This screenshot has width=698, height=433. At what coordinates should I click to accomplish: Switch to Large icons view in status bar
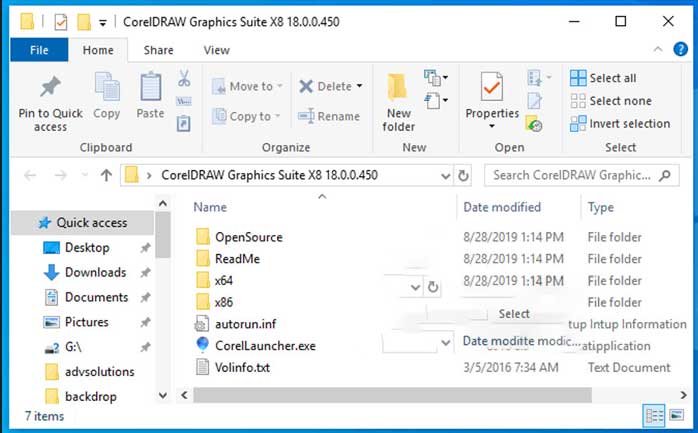point(677,415)
